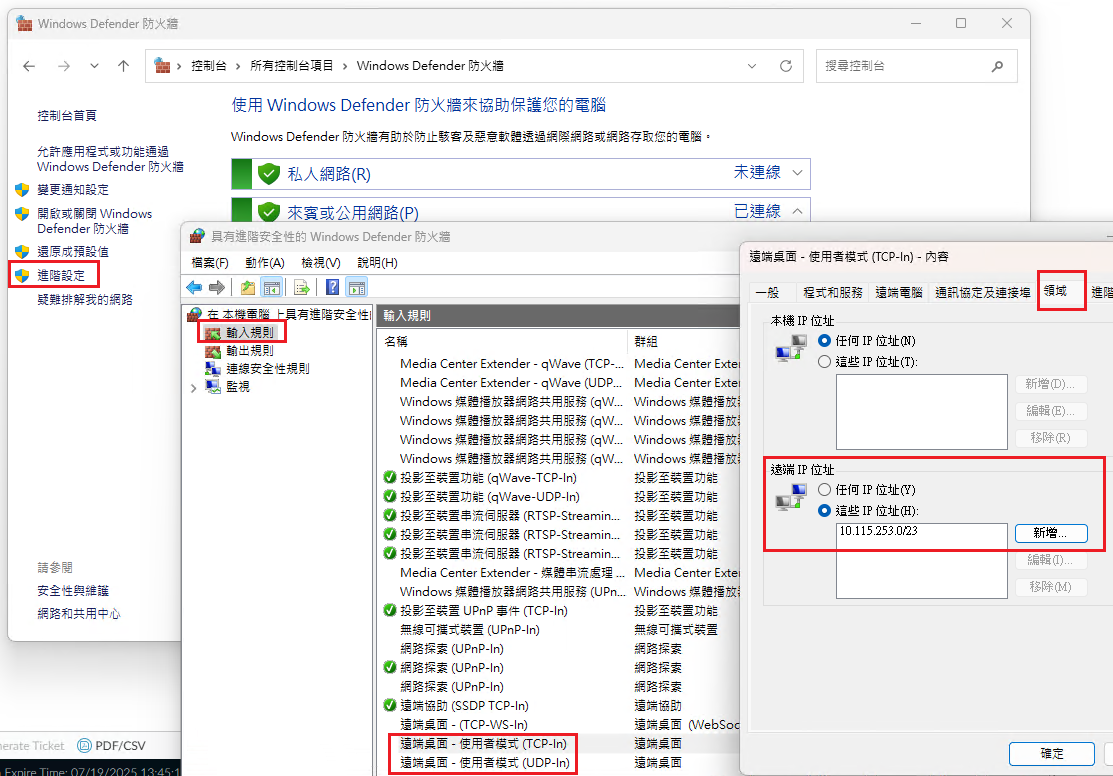Image resolution: width=1113 pixels, height=776 pixels.
Task: Toggle the show/hide console tree icon
Action: click(271, 288)
